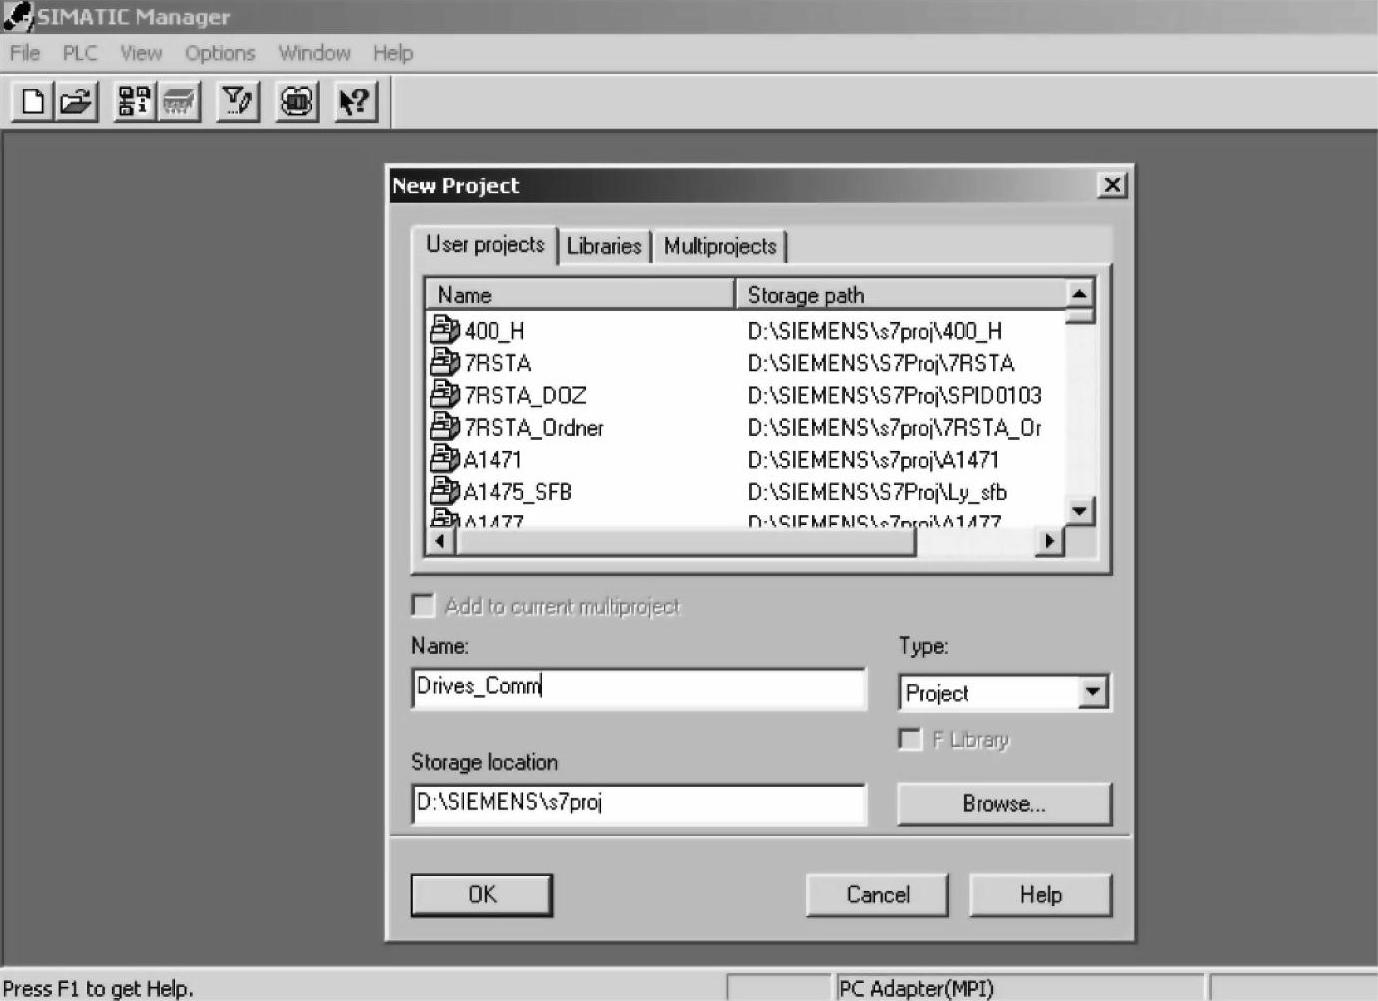The width and height of the screenshot is (1378, 1001).
Task: Click the Name column header
Action: (x=580, y=295)
